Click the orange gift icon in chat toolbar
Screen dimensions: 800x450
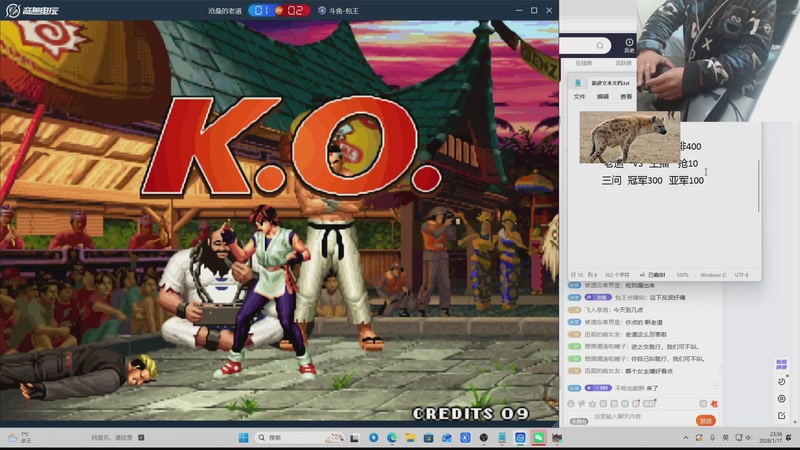point(714,404)
